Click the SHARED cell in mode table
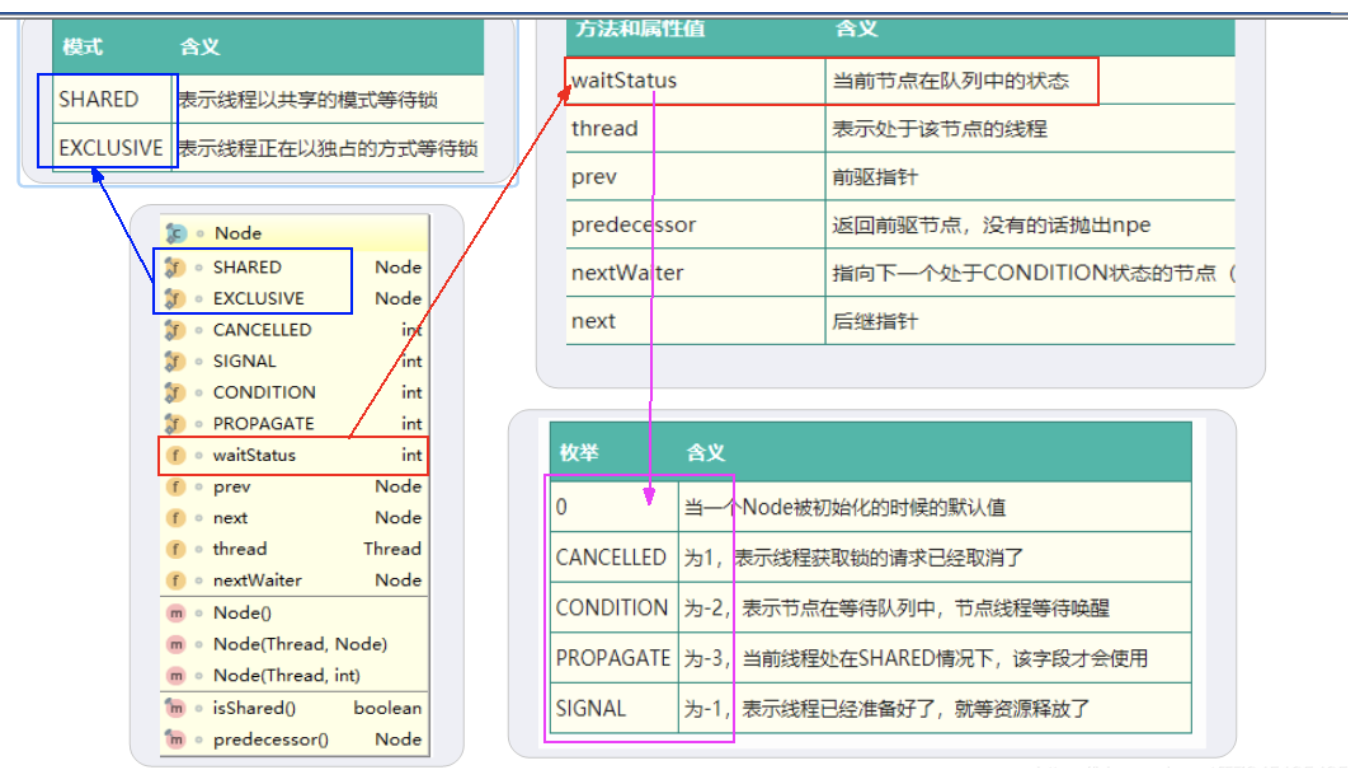 [99, 99]
